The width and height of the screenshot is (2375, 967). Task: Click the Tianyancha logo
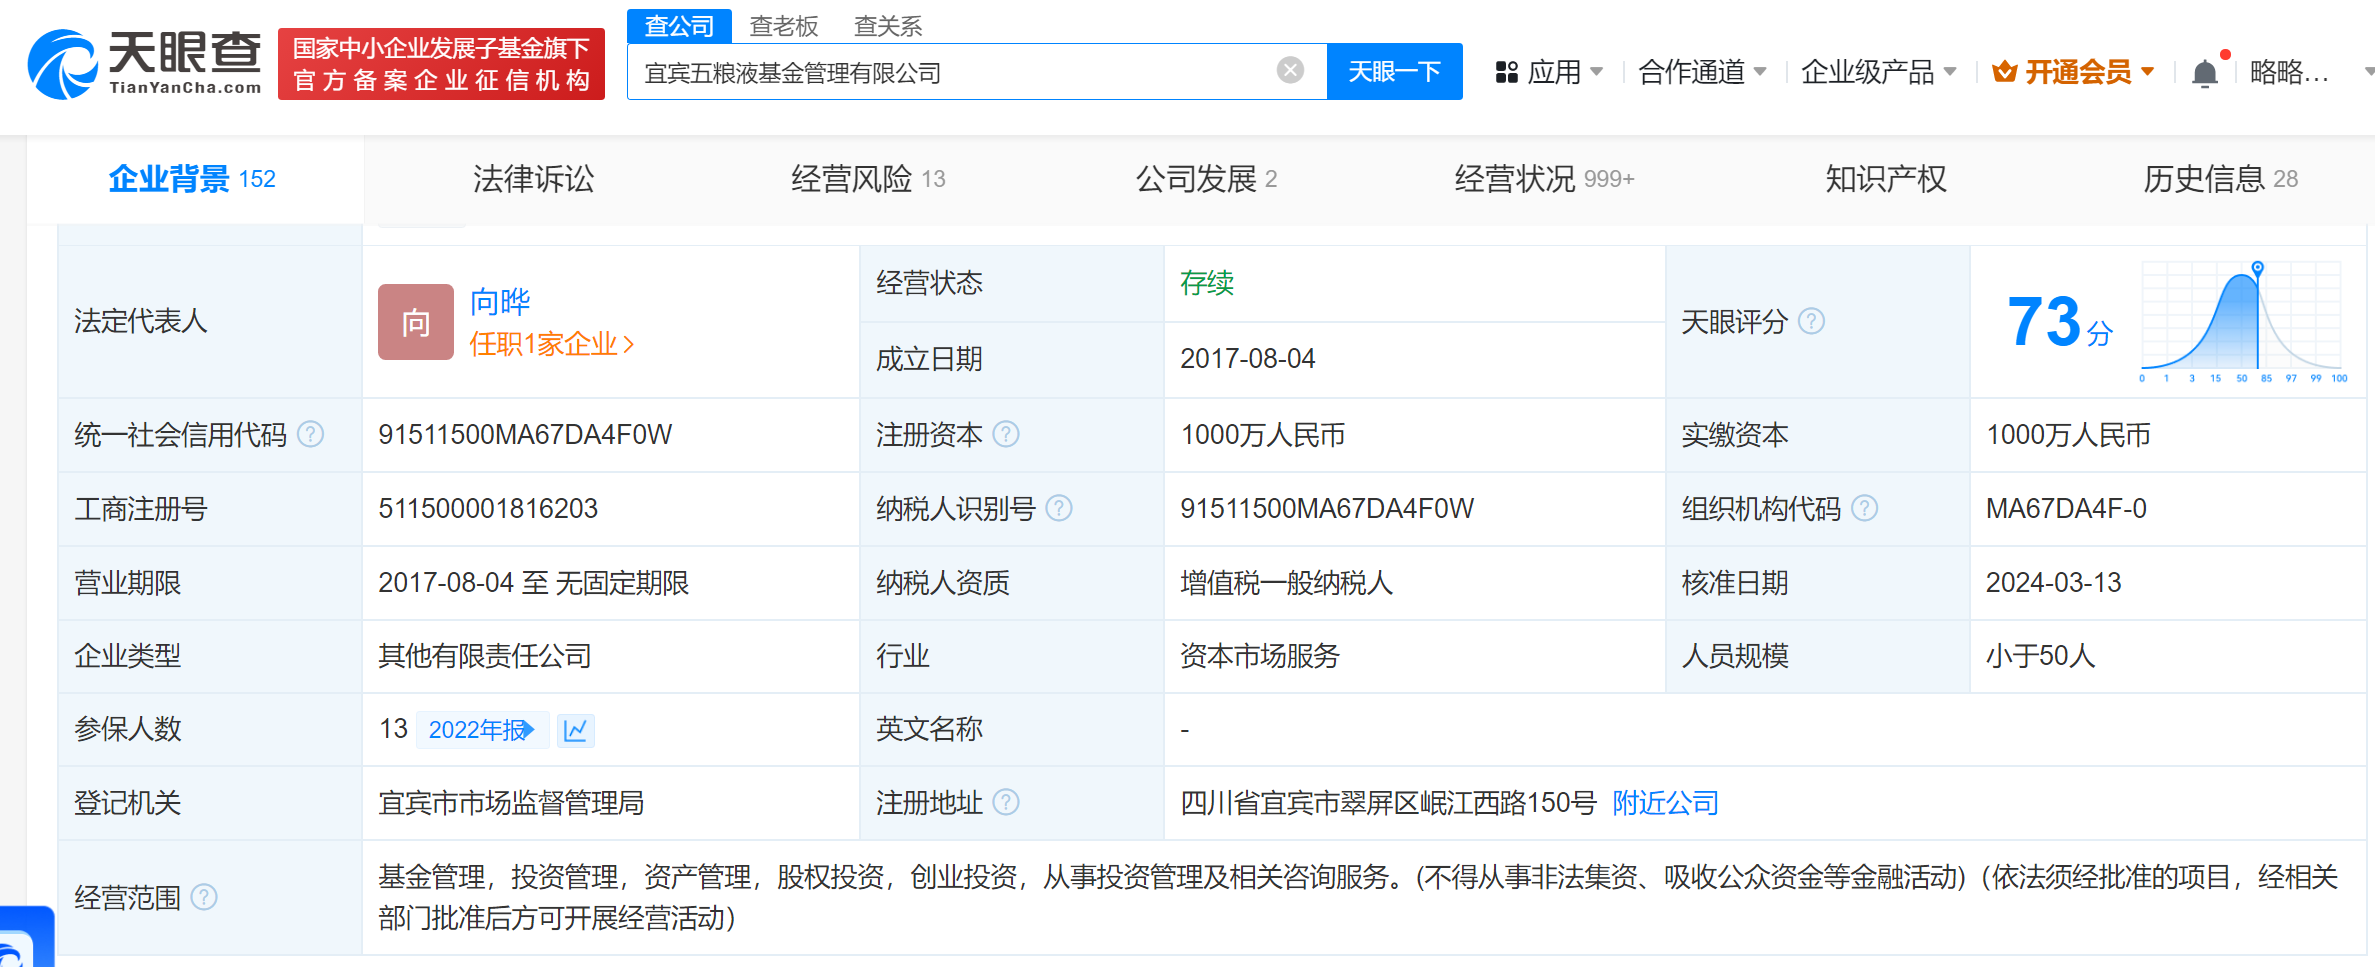(x=145, y=64)
